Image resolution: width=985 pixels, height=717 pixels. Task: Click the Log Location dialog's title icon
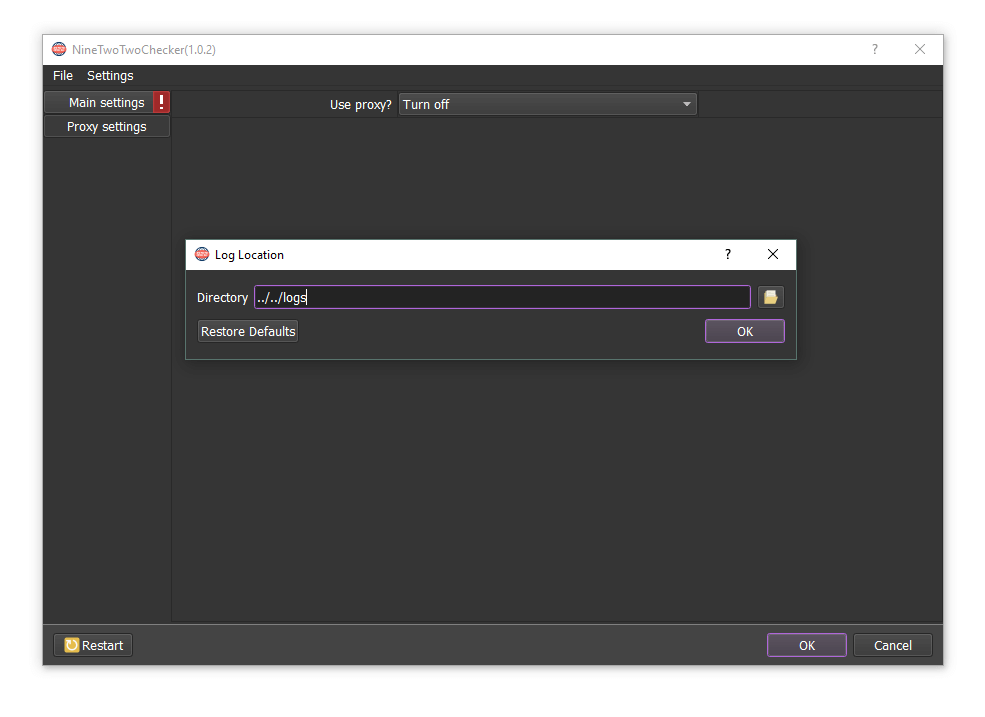[202, 255]
